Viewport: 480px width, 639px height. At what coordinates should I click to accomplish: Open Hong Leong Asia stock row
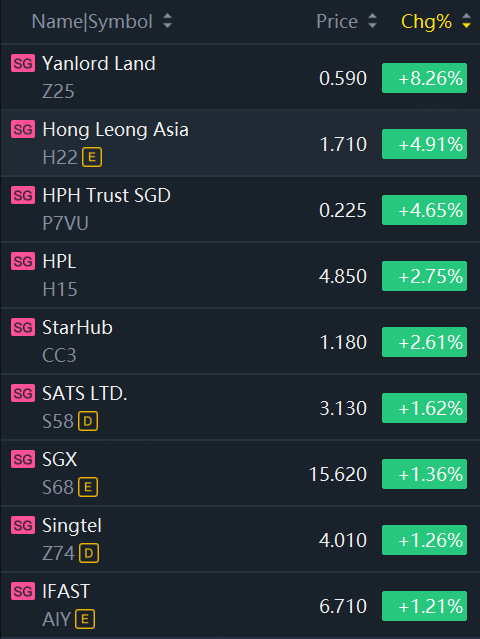pyautogui.click(x=240, y=143)
